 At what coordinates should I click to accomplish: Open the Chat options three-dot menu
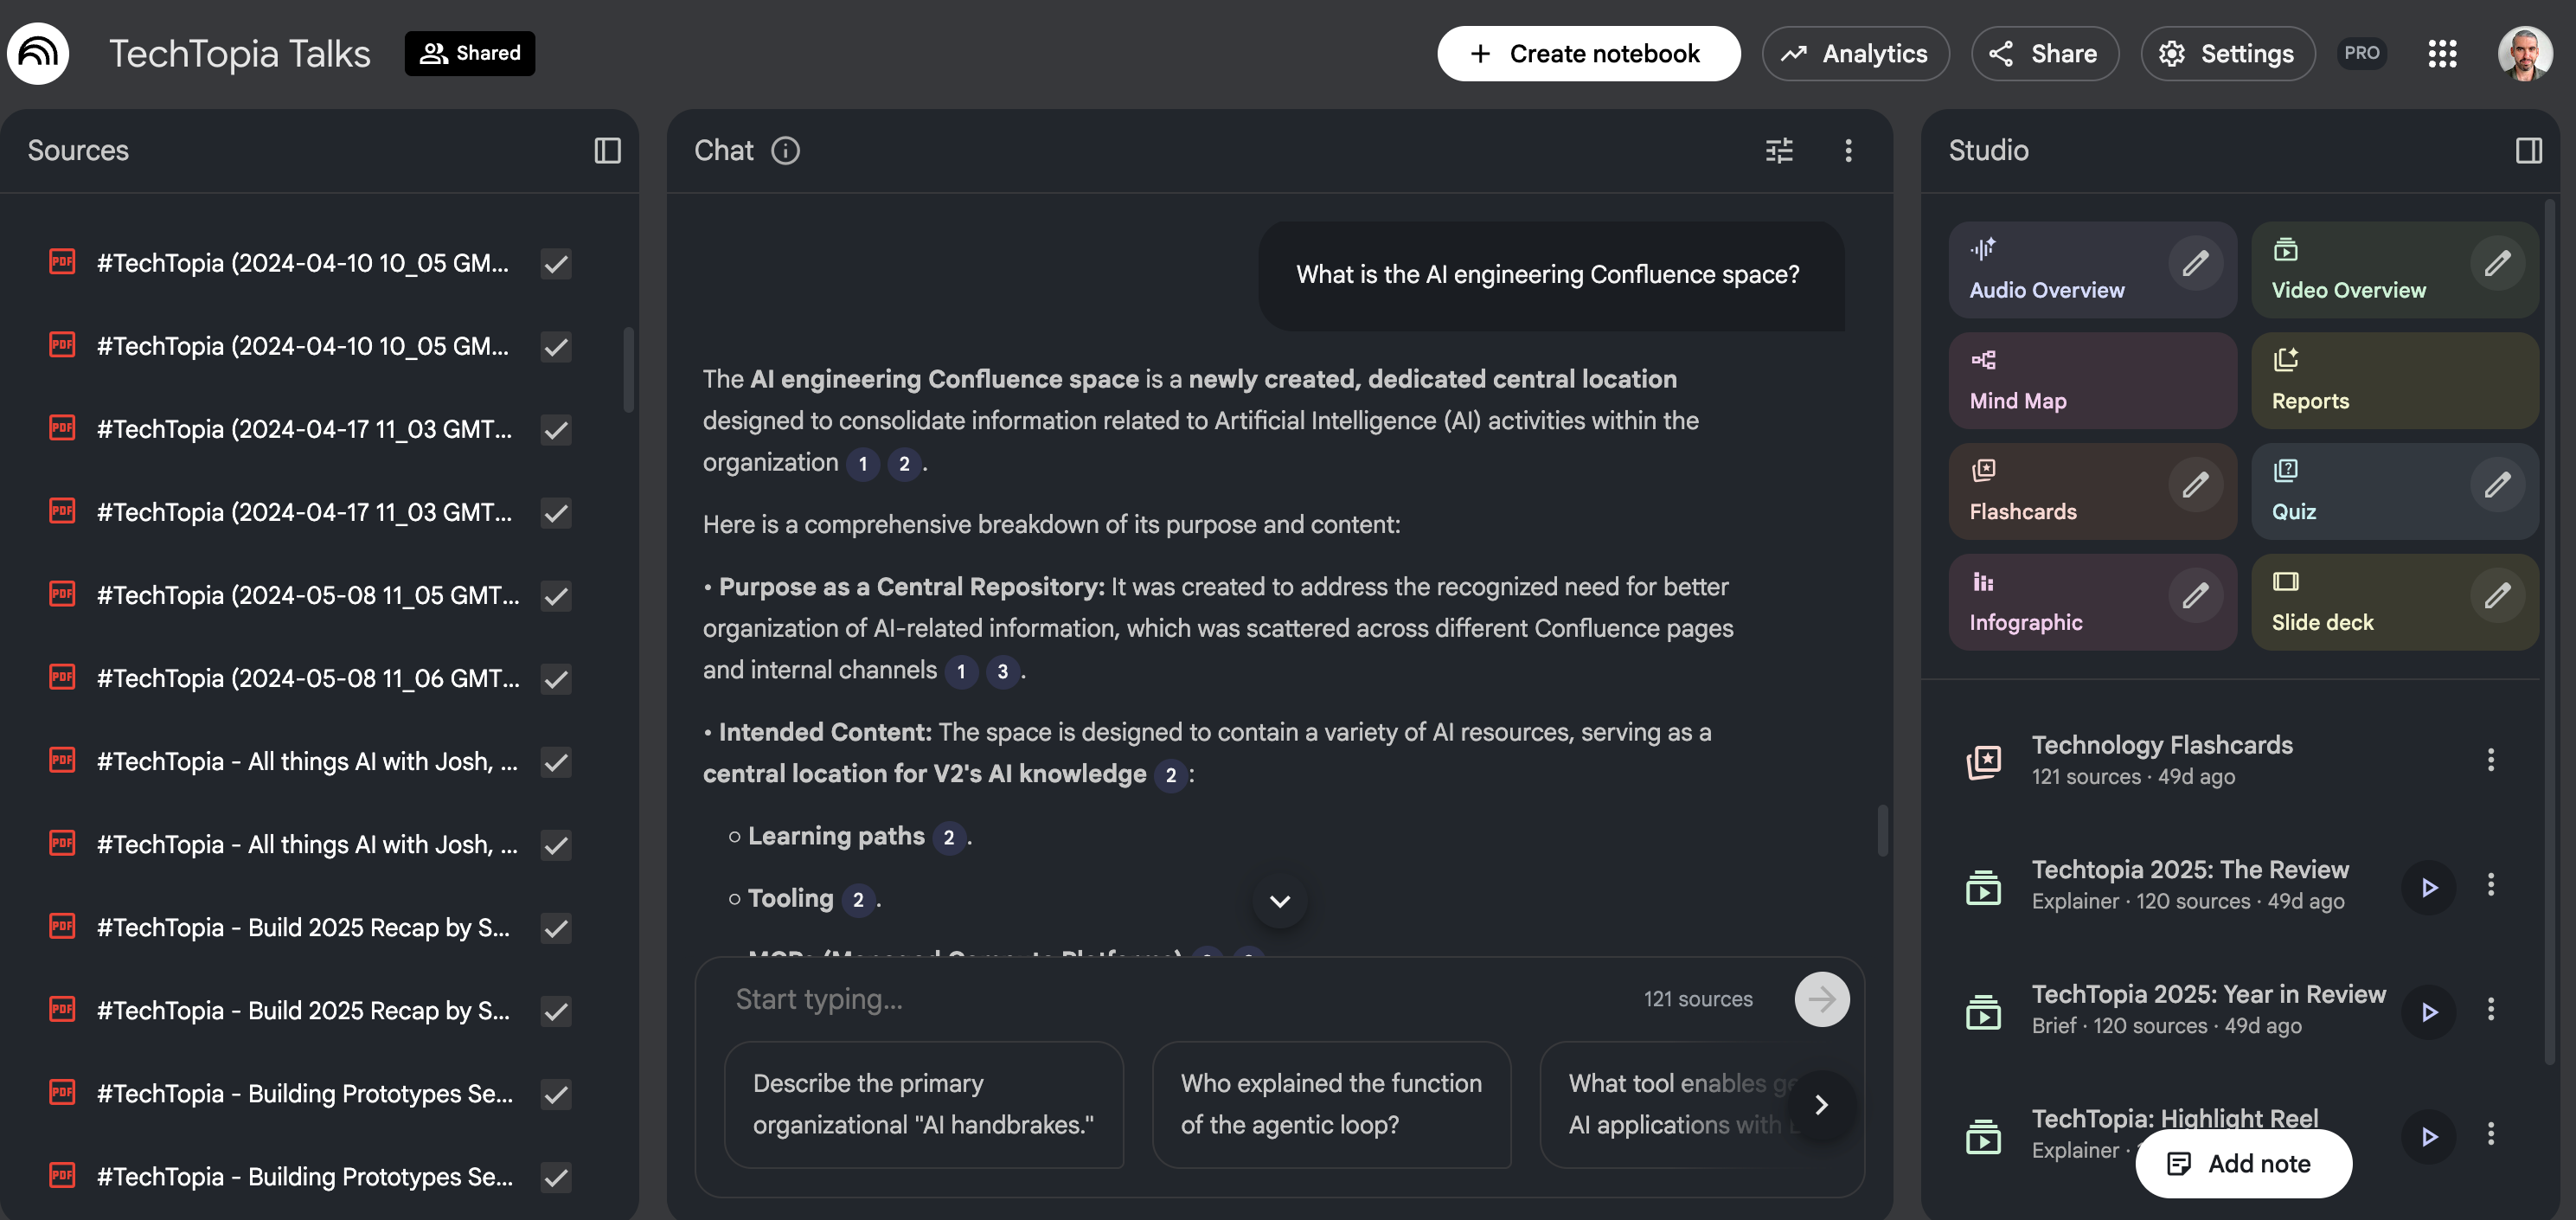coord(1848,150)
